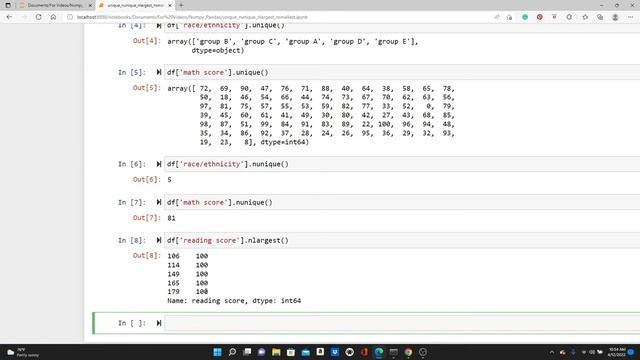Close the Documents/For Videos tab

coord(90,5)
